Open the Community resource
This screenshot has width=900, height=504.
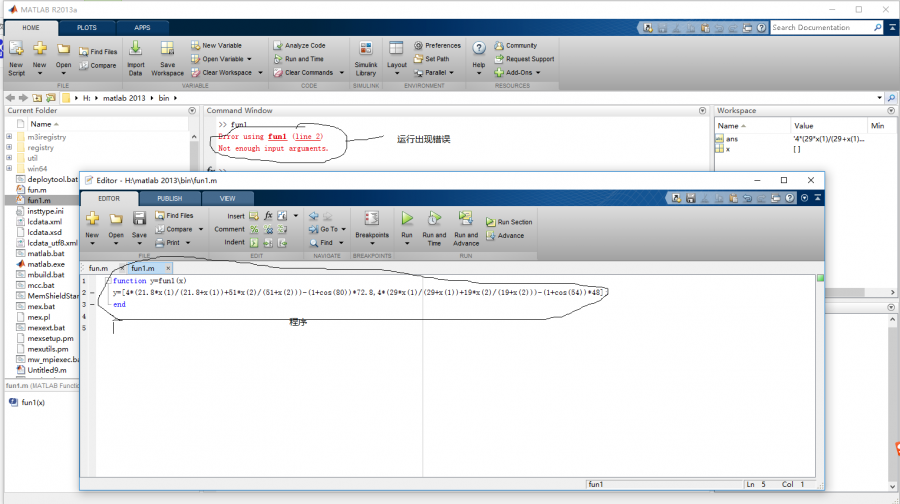[x=515, y=45]
